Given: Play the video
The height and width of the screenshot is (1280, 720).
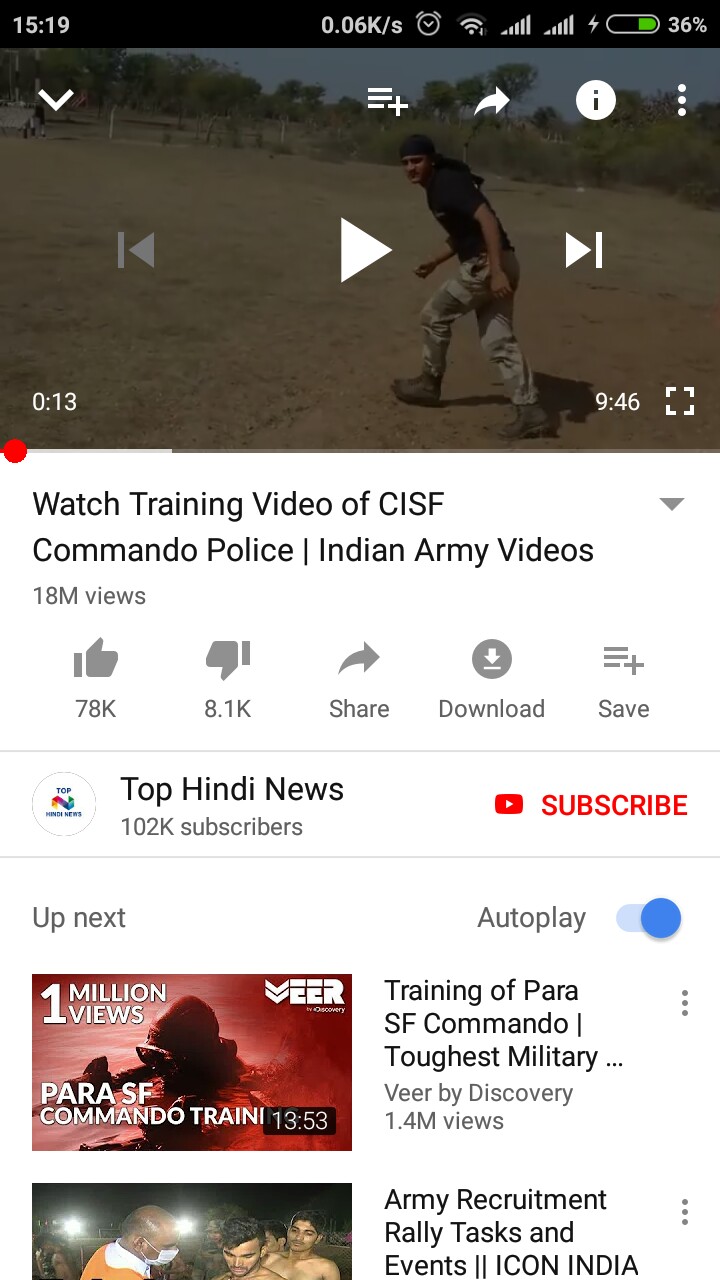Looking at the screenshot, I should (365, 250).
